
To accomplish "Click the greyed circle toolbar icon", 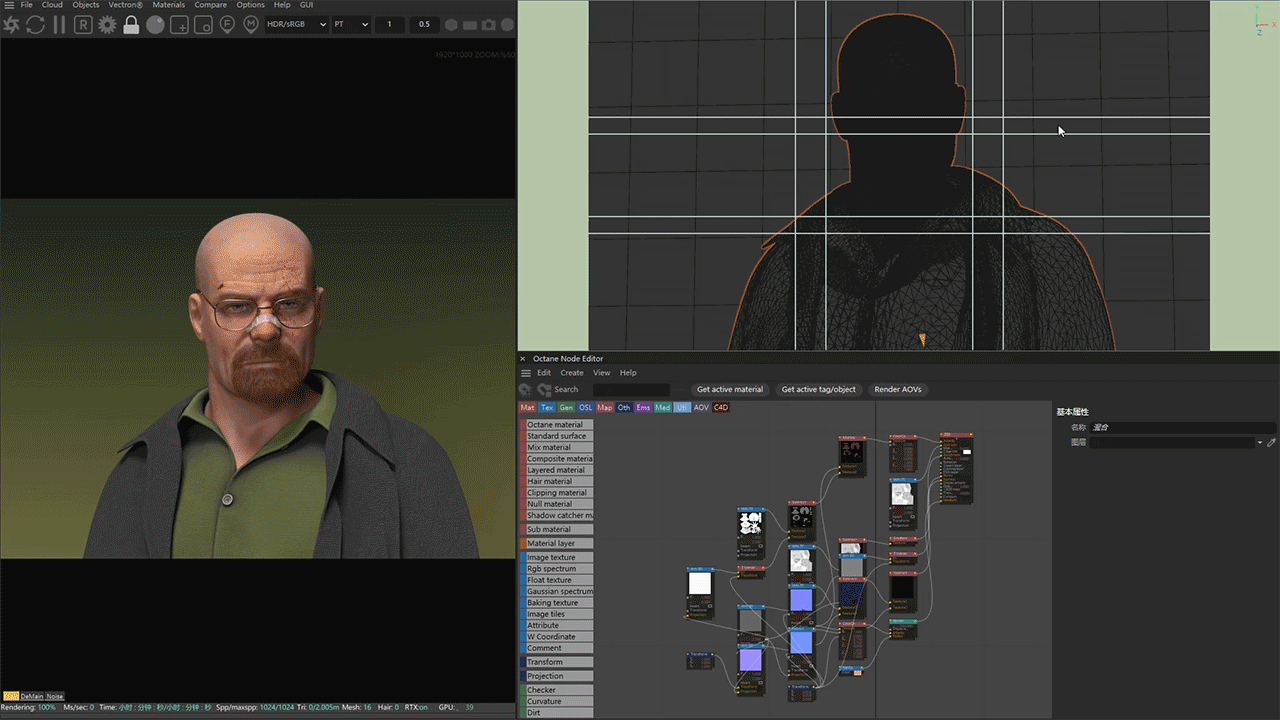I will 506,24.
